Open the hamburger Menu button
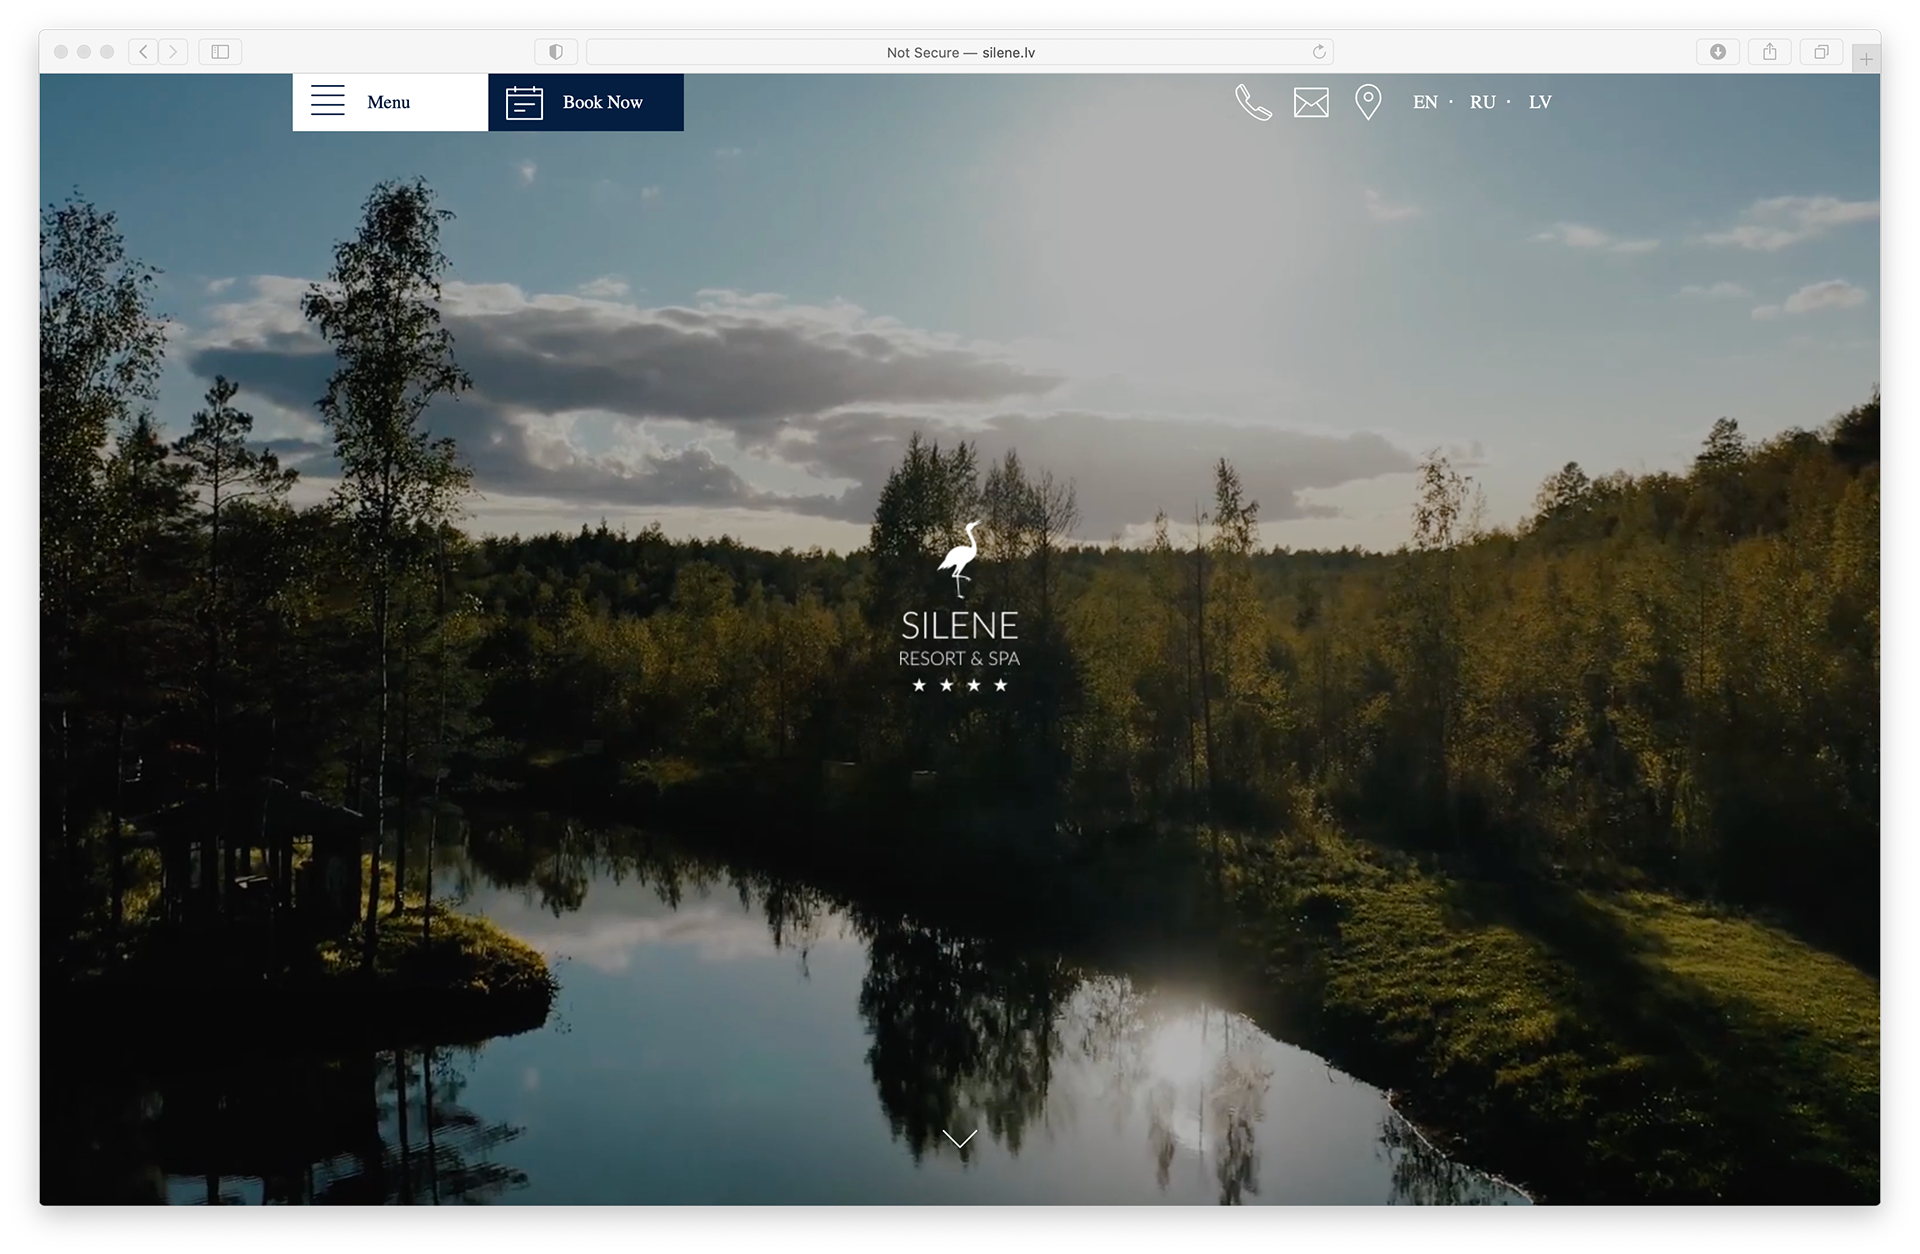 390,102
